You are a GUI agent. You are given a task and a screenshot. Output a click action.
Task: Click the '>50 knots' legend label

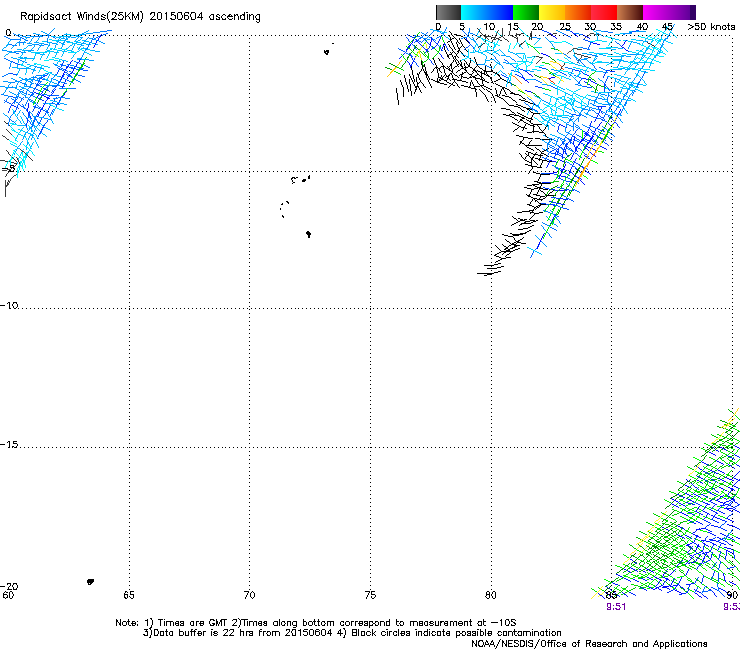711,27
